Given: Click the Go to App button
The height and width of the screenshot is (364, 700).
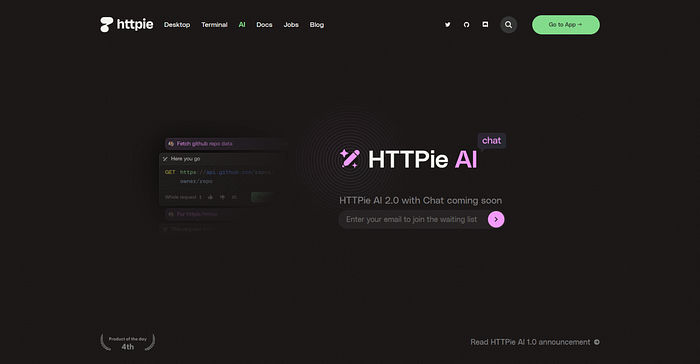Looking at the screenshot, I should click(566, 25).
